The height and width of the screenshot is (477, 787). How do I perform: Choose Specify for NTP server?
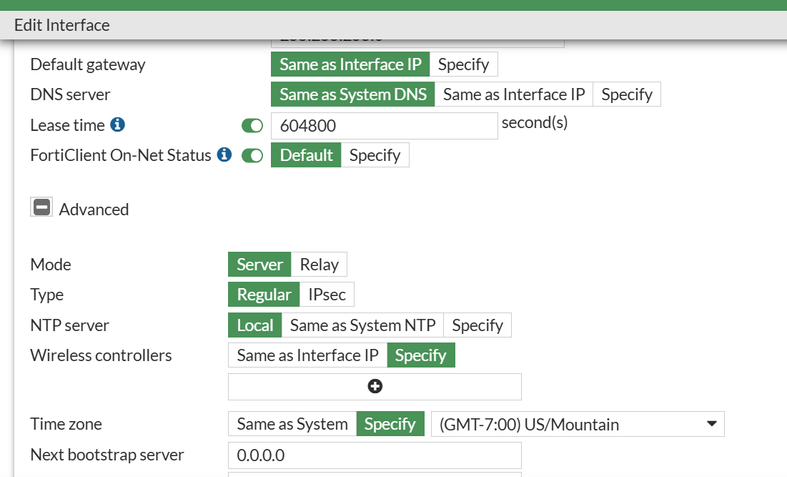[477, 325]
